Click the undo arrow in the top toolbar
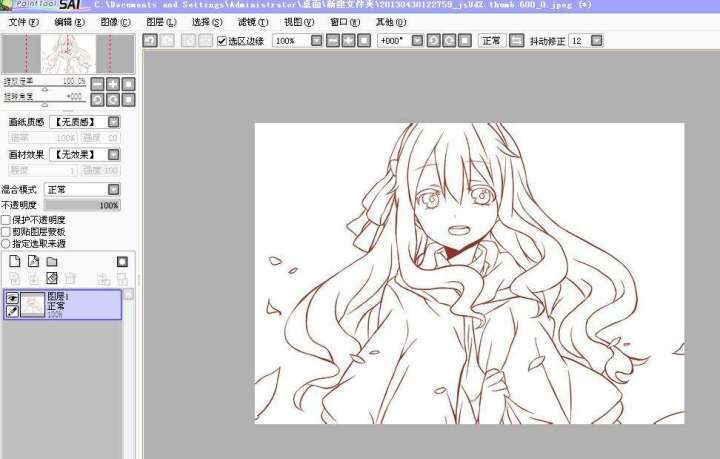Image resolution: width=720 pixels, height=459 pixels. (151, 41)
